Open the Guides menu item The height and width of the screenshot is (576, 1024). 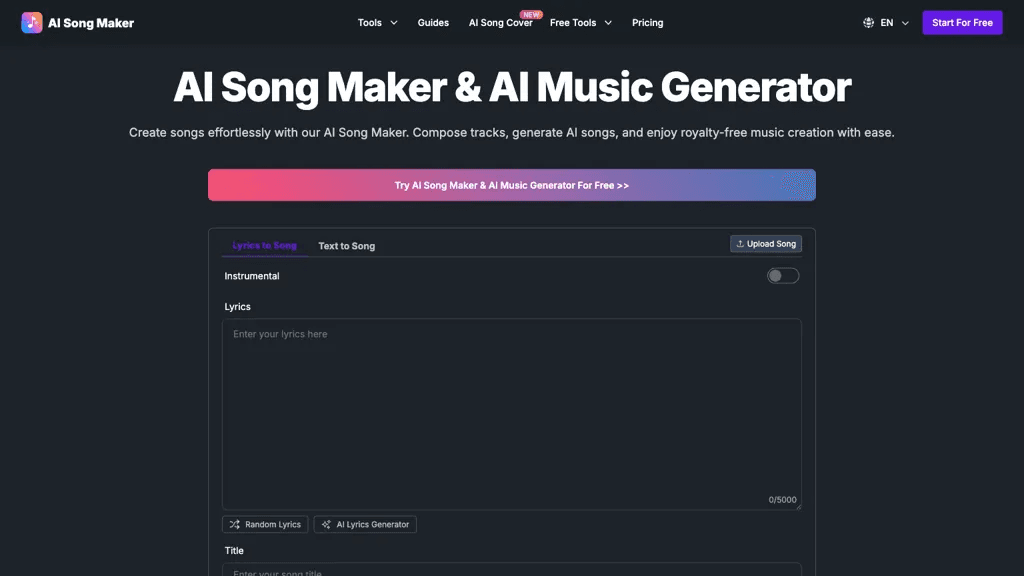pos(433,23)
